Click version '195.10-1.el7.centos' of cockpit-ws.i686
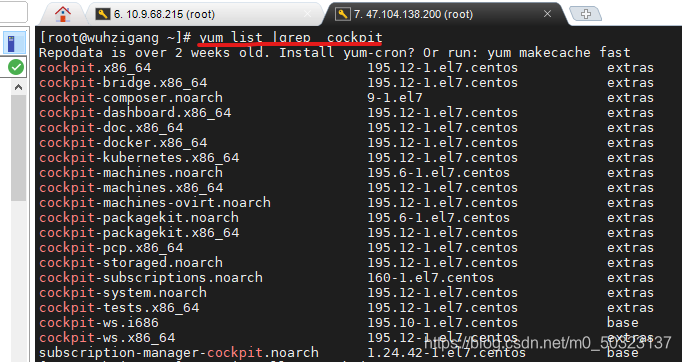682x362 pixels. pyautogui.click(x=443, y=323)
